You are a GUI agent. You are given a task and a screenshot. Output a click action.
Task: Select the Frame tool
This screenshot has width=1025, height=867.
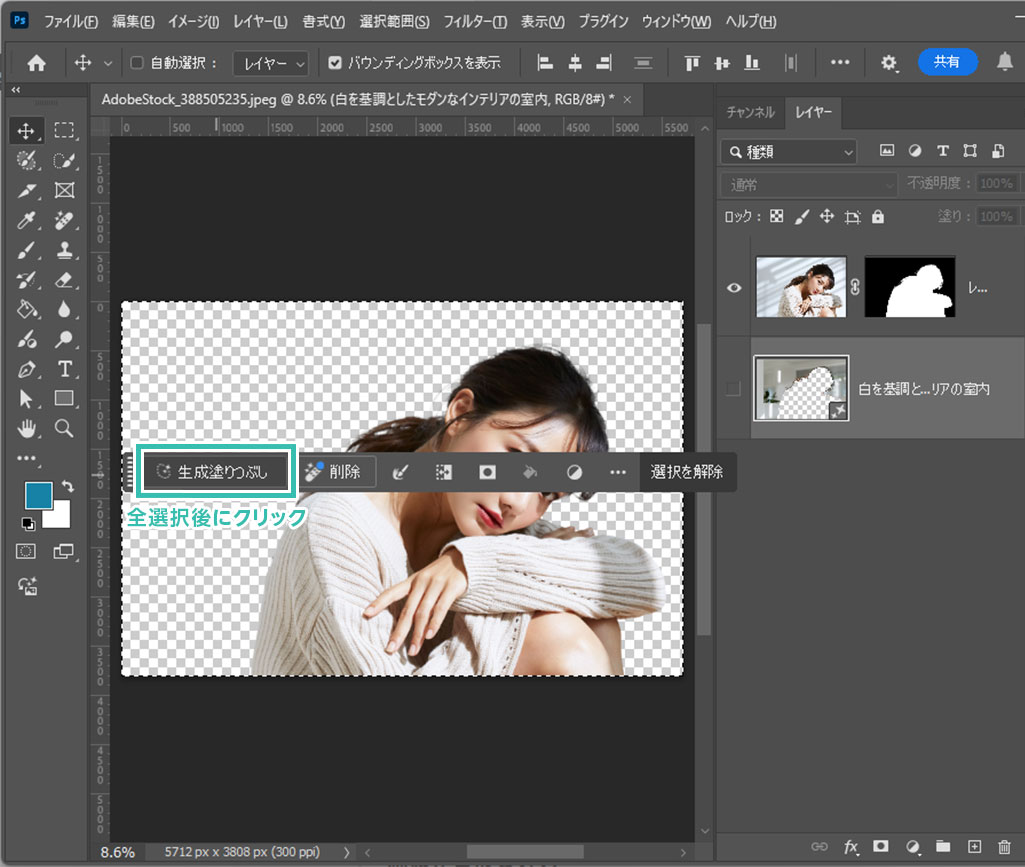point(64,190)
